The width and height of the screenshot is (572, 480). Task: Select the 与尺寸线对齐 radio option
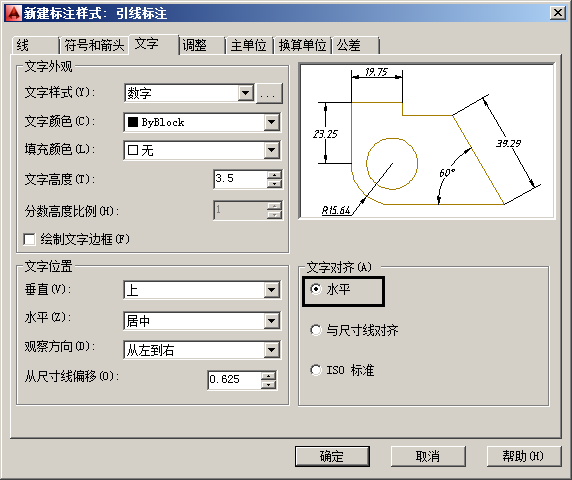316,330
